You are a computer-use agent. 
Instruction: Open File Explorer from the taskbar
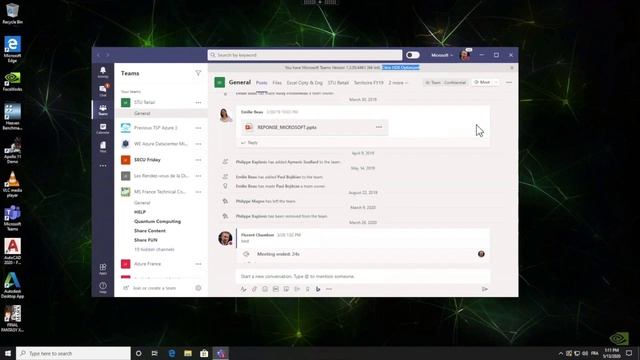click(188, 353)
